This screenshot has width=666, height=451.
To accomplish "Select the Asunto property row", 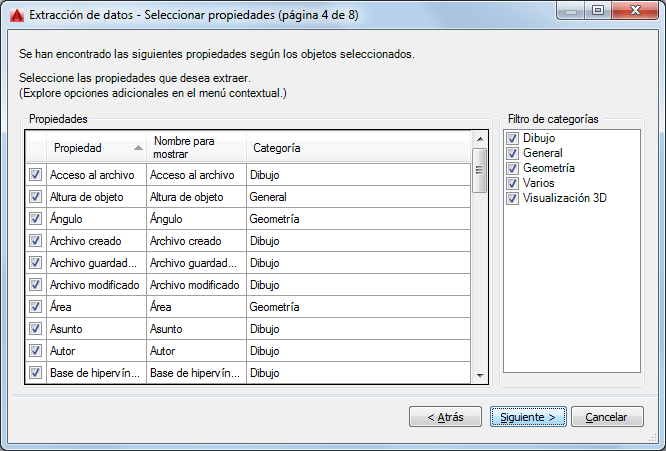I will coord(95,329).
